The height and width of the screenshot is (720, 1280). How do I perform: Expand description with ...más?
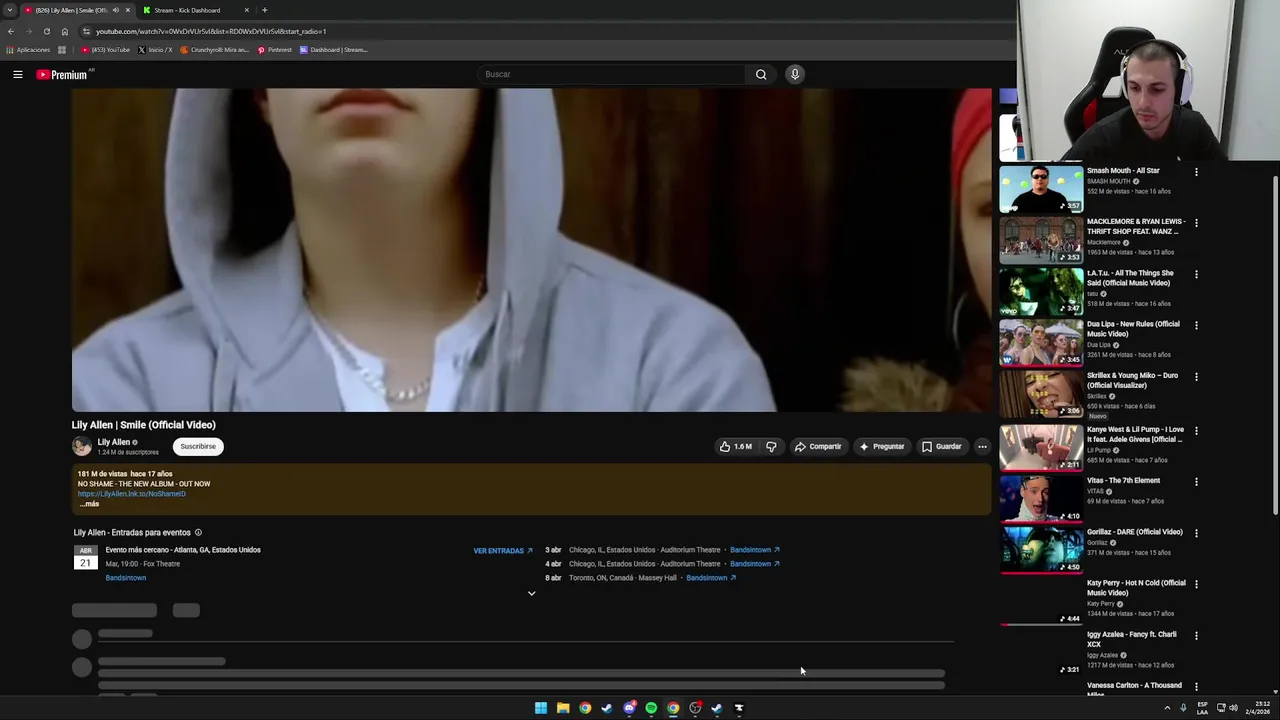pyautogui.click(x=89, y=504)
